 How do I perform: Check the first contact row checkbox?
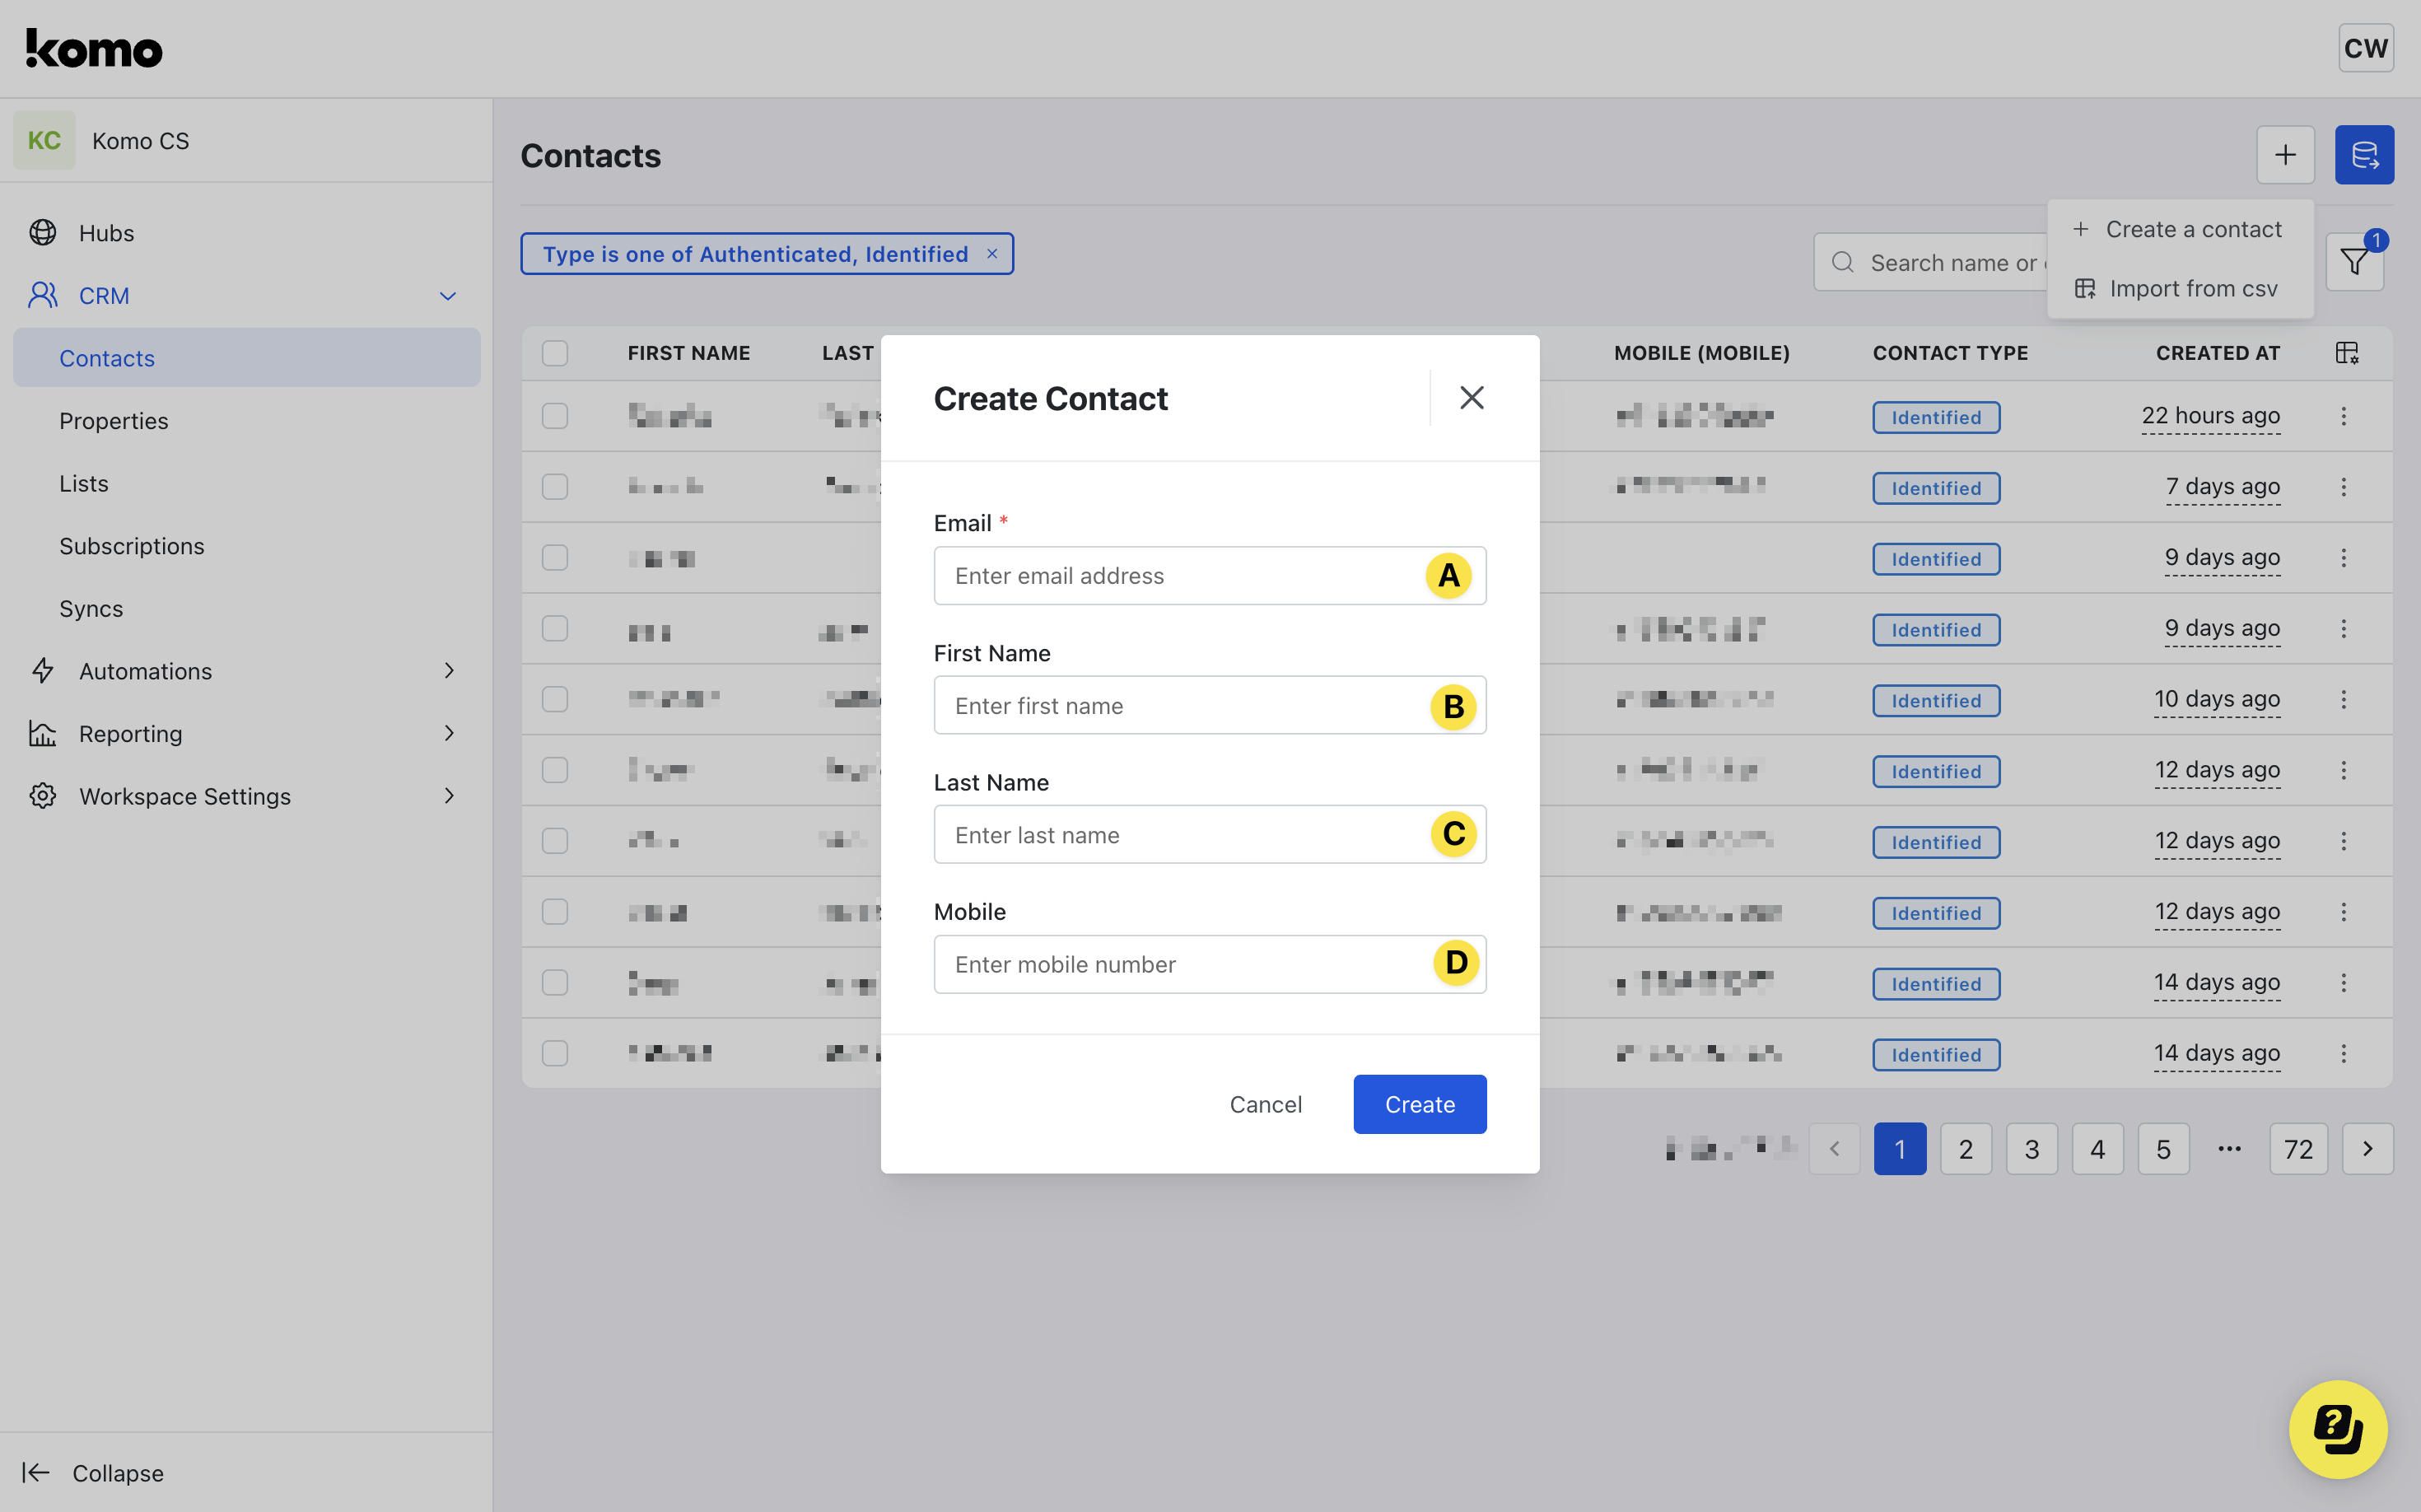555,416
